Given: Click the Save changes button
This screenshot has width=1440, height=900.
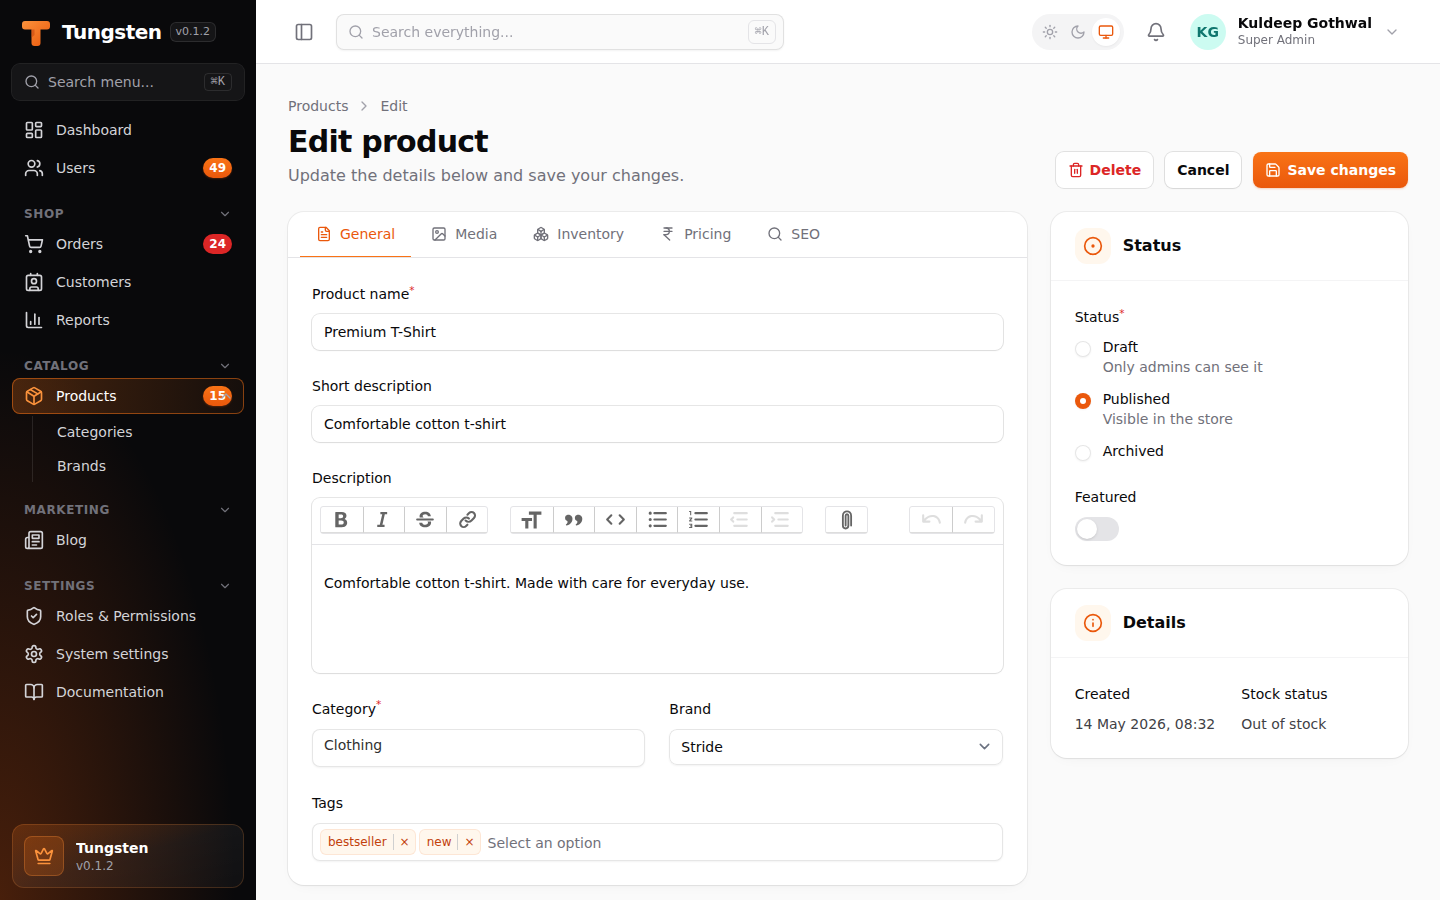Looking at the screenshot, I should pyautogui.click(x=1330, y=170).
